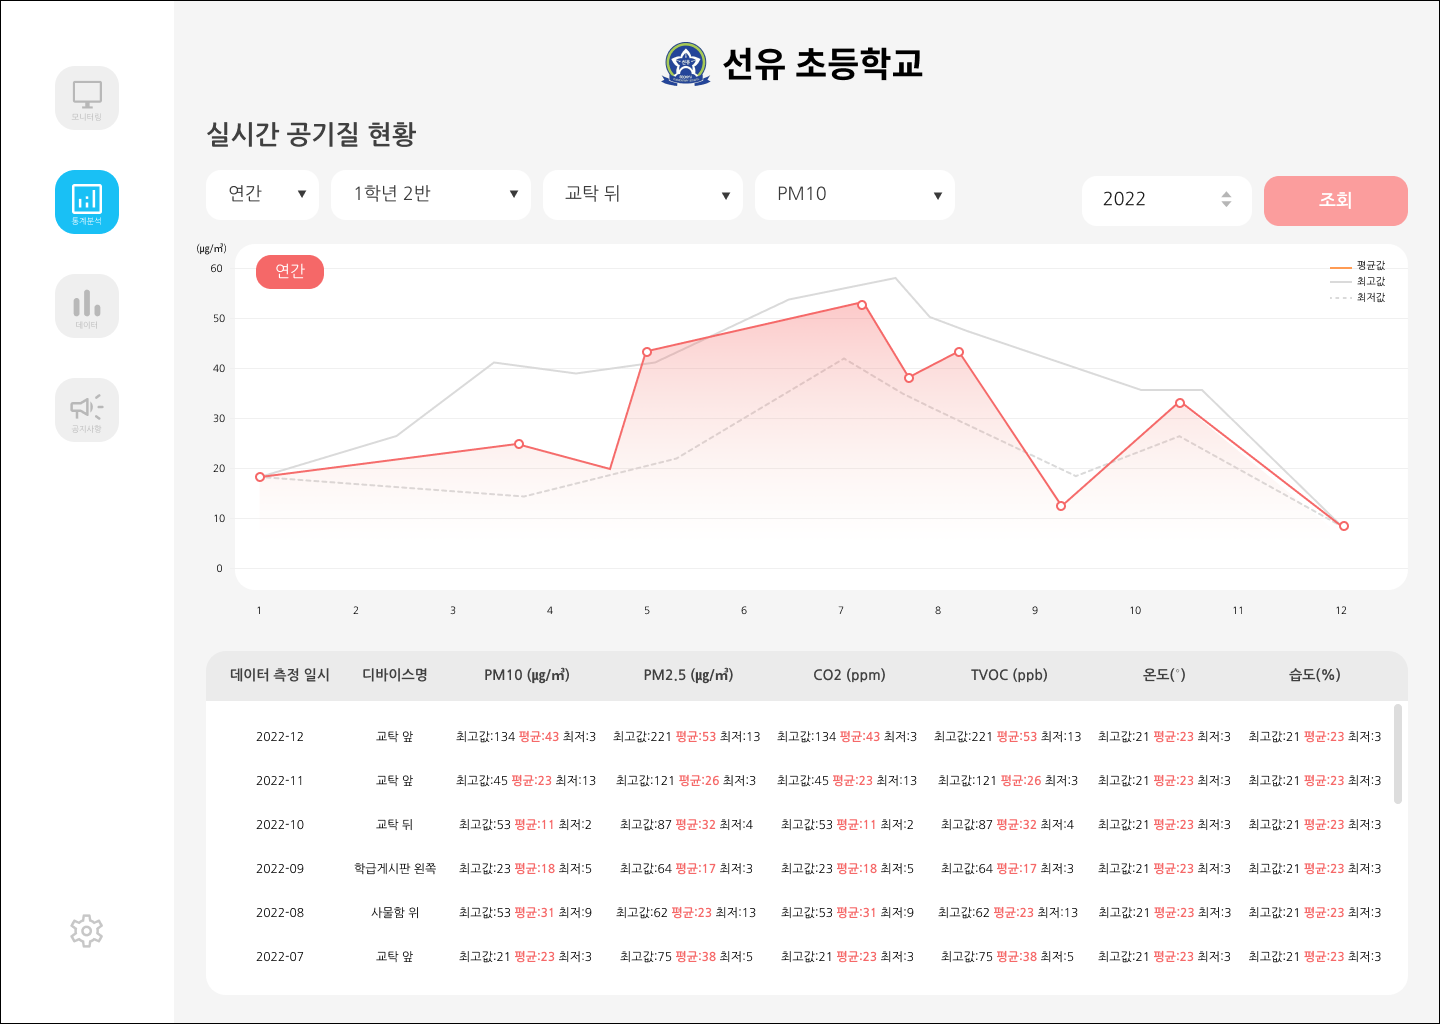Select the 2022-12 date row cell

click(280, 737)
